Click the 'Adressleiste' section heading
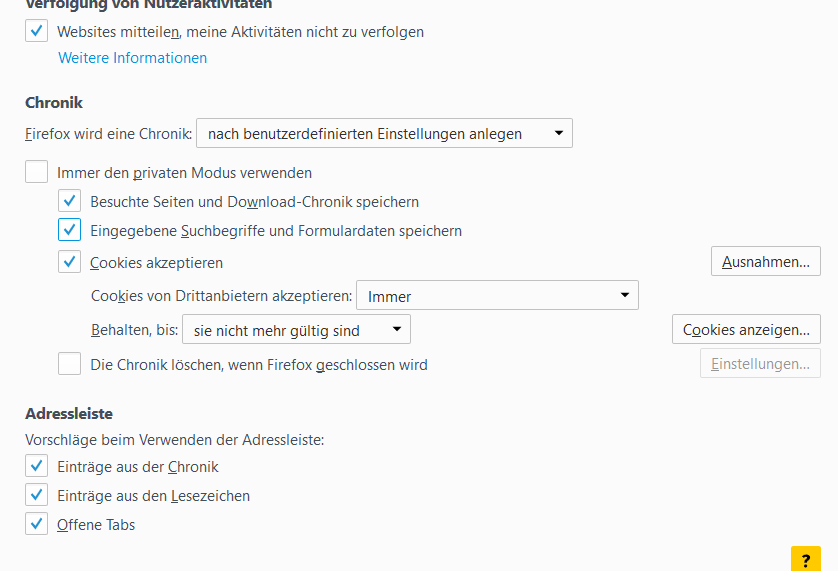This screenshot has width=838, height=571. 68,413
